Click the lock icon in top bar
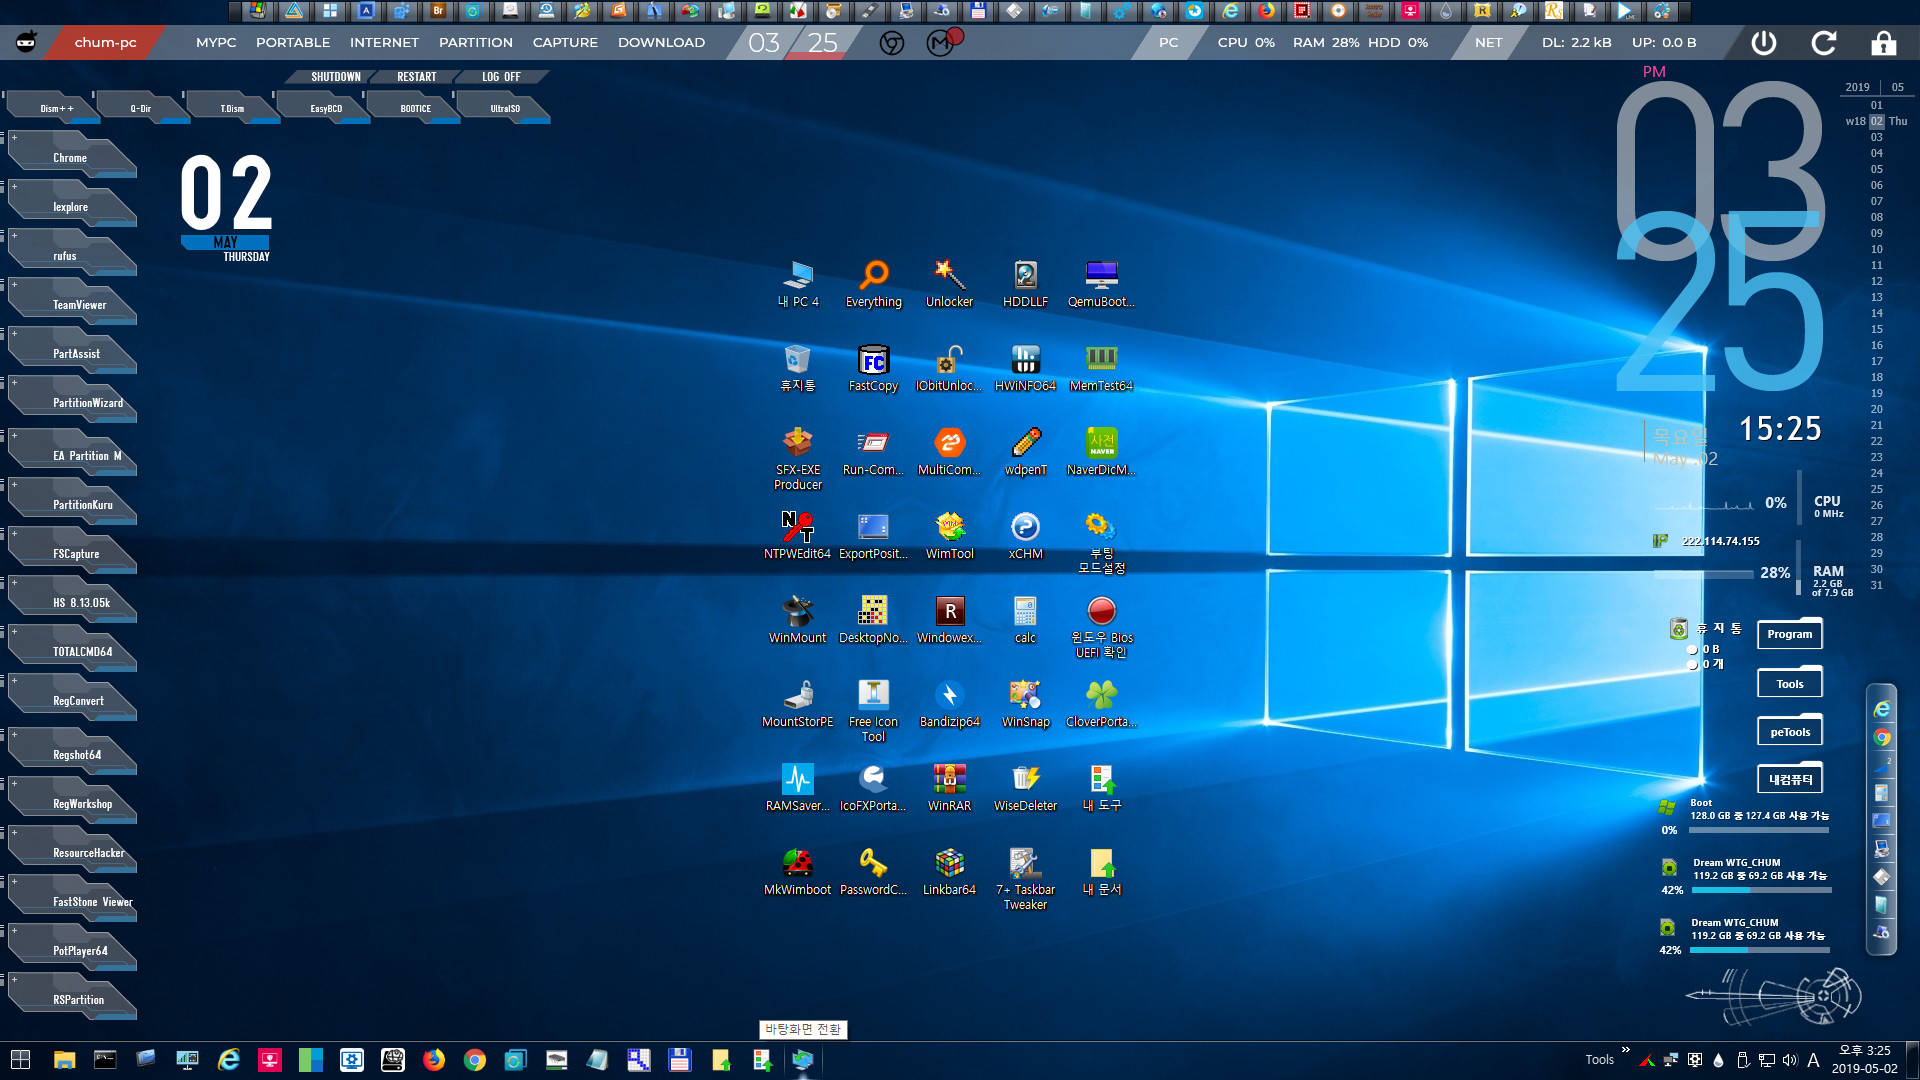The image size is (1920, 1080). pyautogui.click(x=1883, y=43)
